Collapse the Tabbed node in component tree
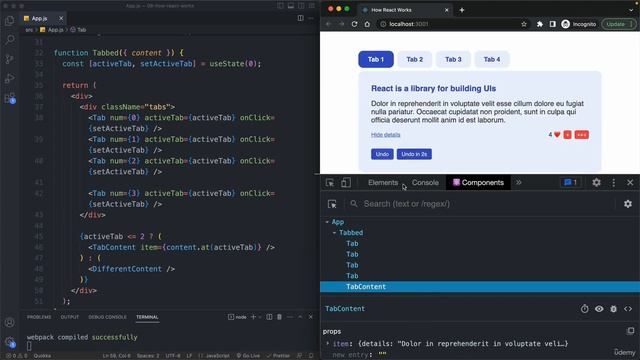640x360 pixels. click(334, 233)
